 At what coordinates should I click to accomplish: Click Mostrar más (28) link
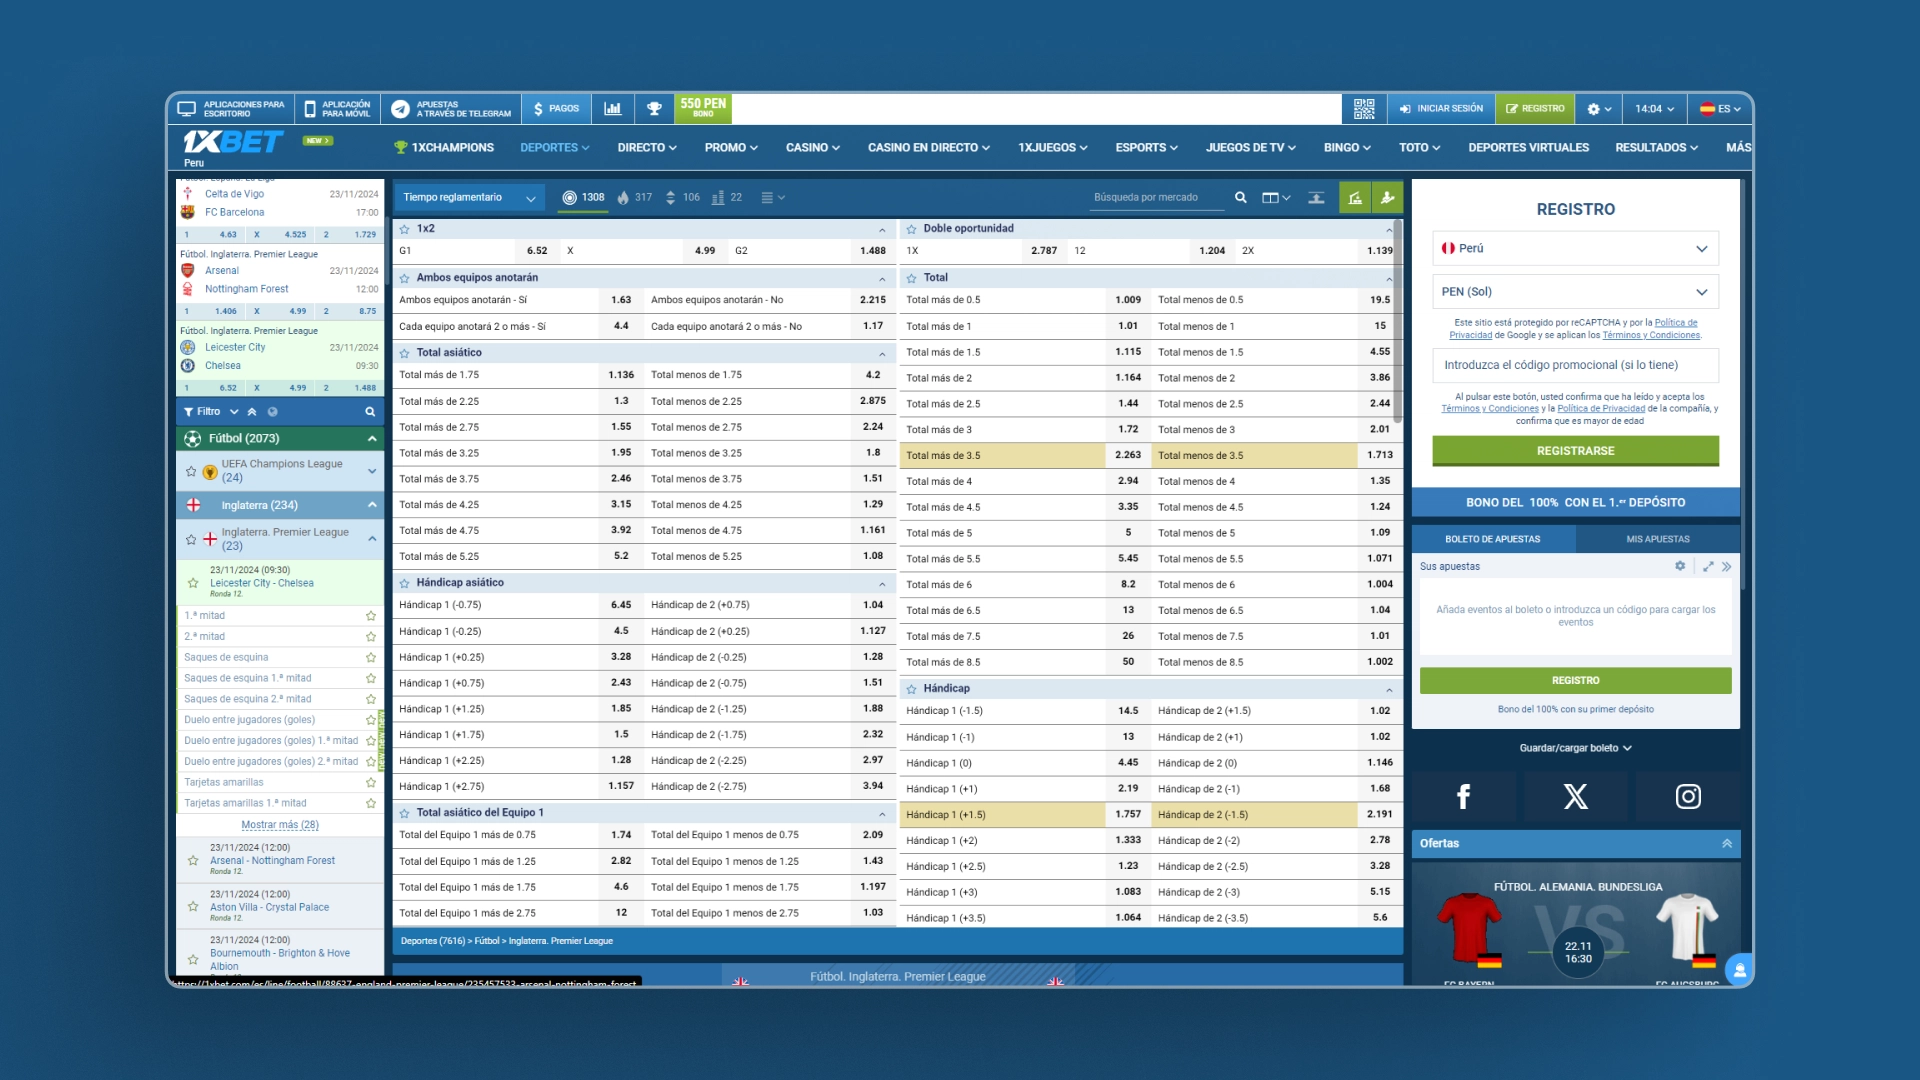tap(280, 826)
